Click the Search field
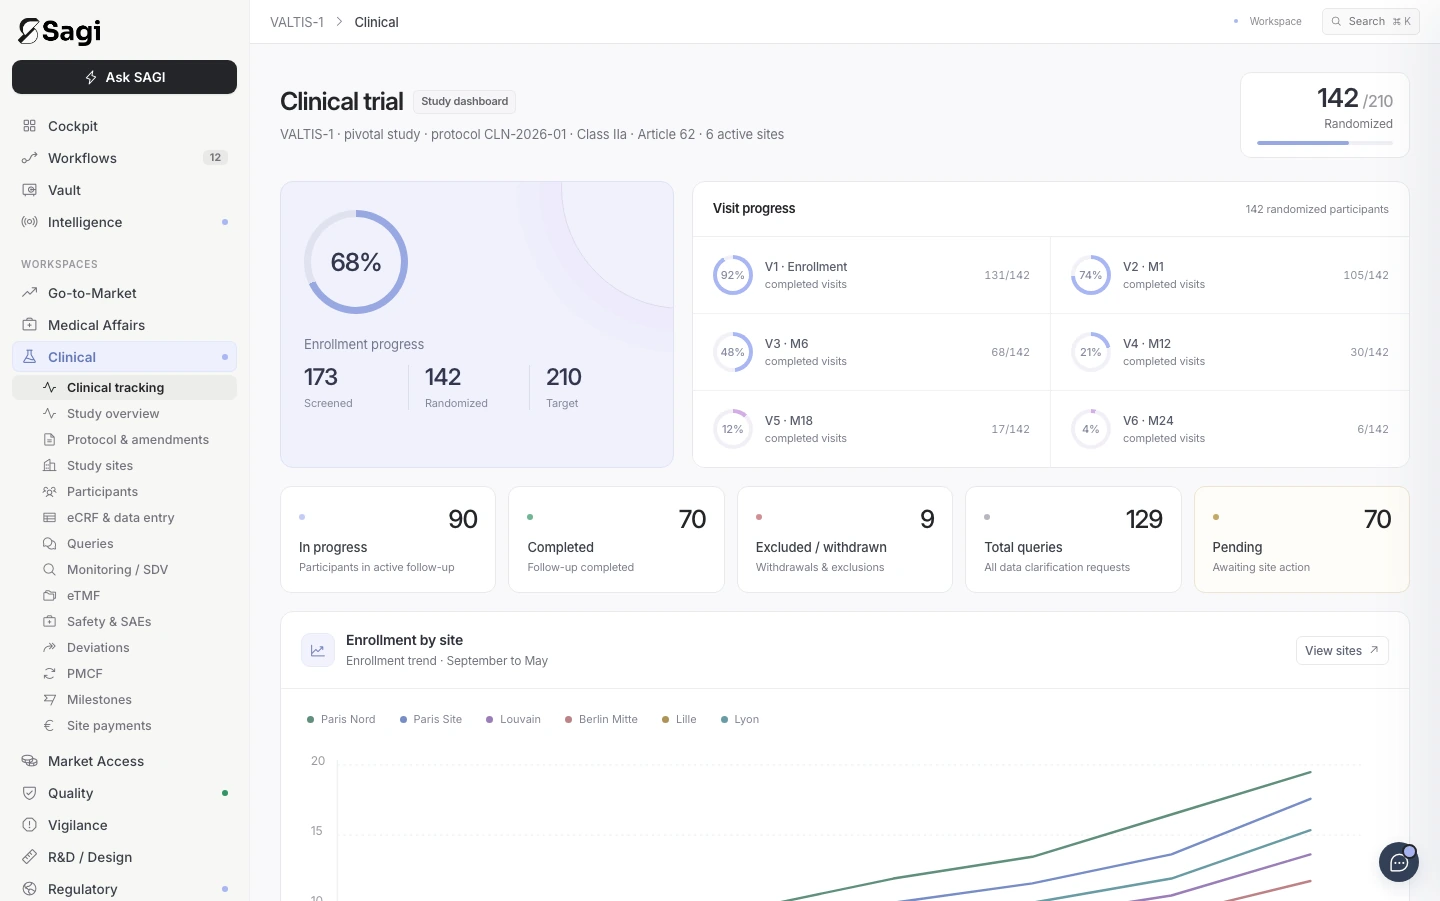Screen dimensions: 1440x901 [x=1370, y=21]
